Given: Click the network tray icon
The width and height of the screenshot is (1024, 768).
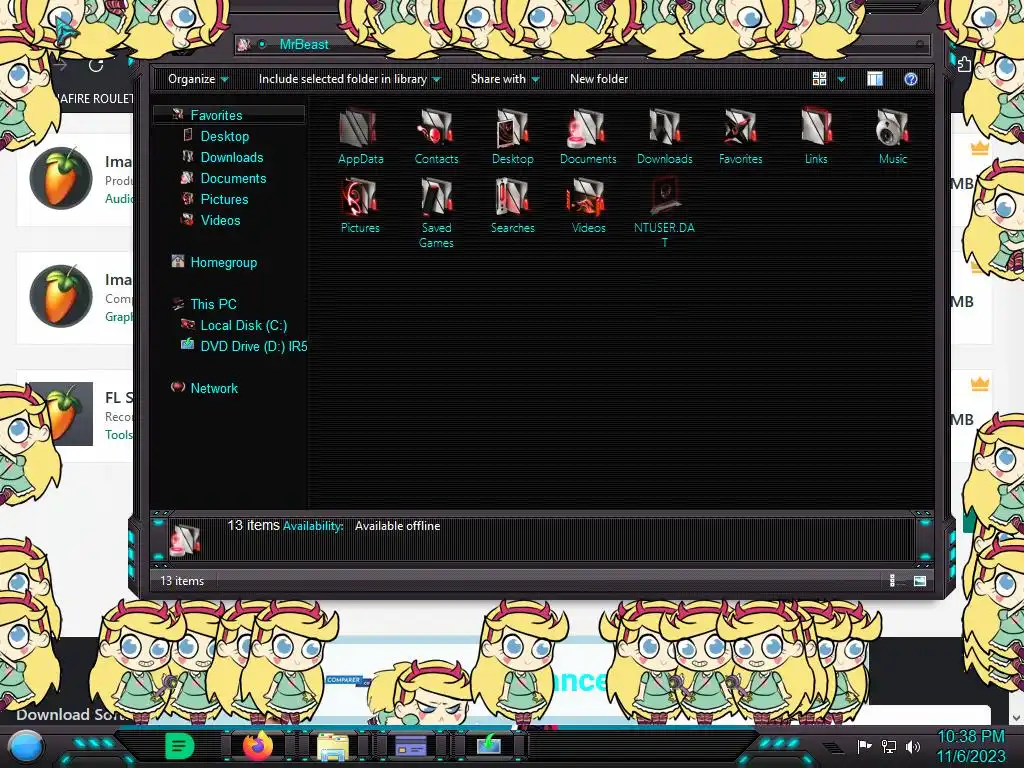Looking at the screenshot, I should pos(888,746).
